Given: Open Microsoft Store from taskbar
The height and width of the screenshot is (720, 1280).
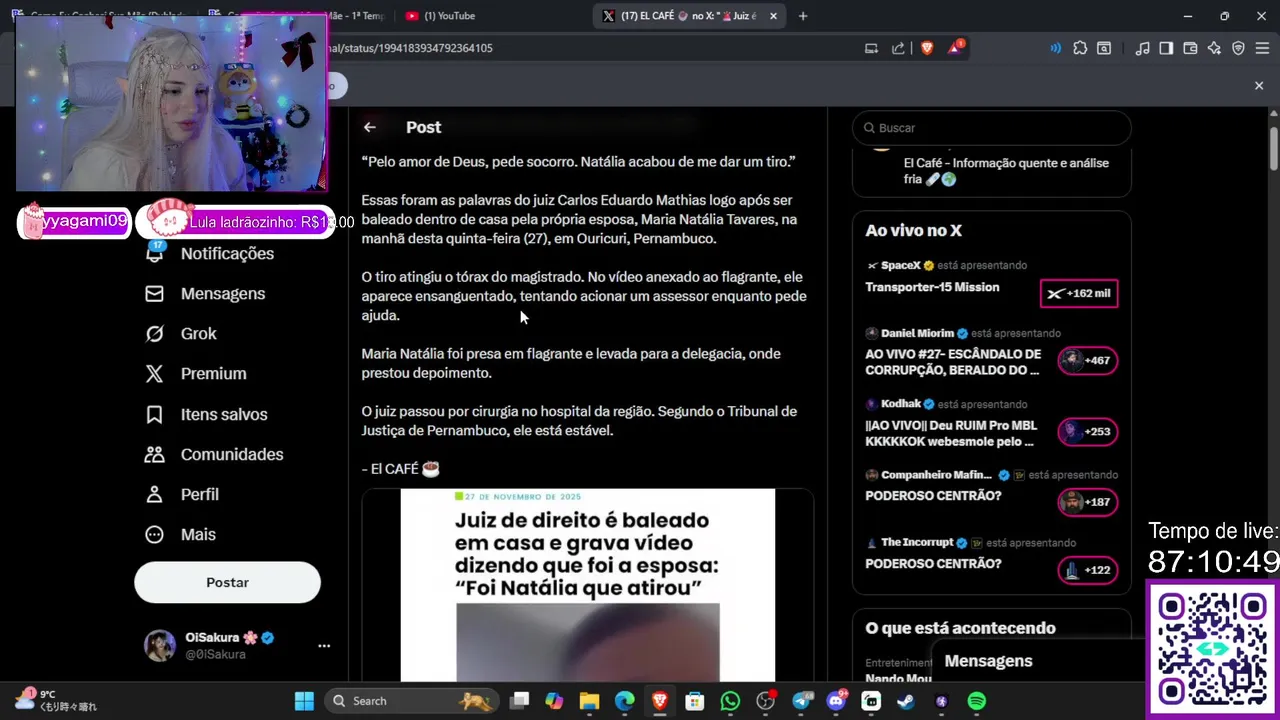Looking at the screenshot, I should click(x=694, y=701).
